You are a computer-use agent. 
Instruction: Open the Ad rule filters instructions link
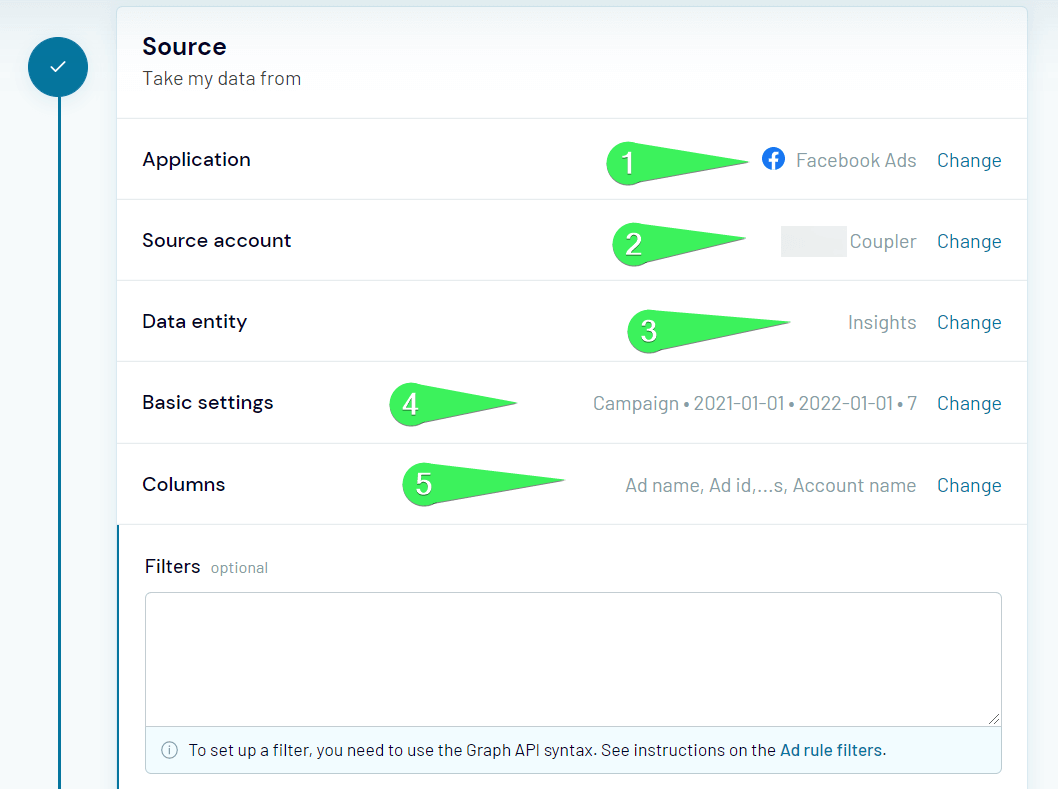point(831,750)
